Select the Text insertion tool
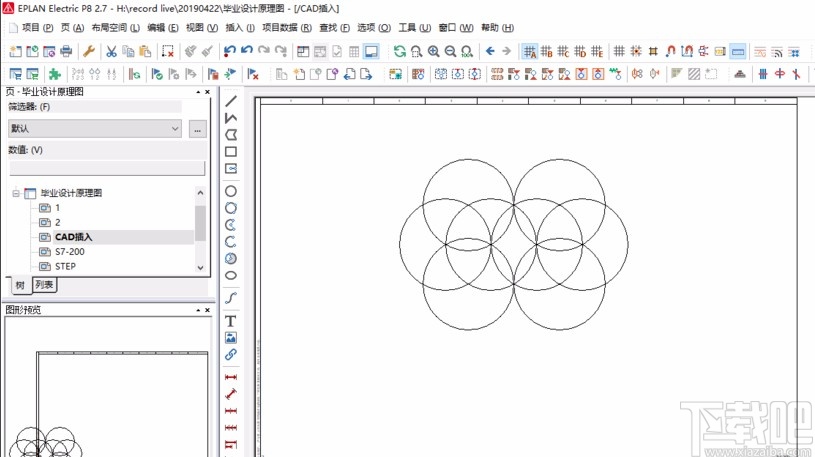Viewport: 815px width, 457px height. click(231, 320)
